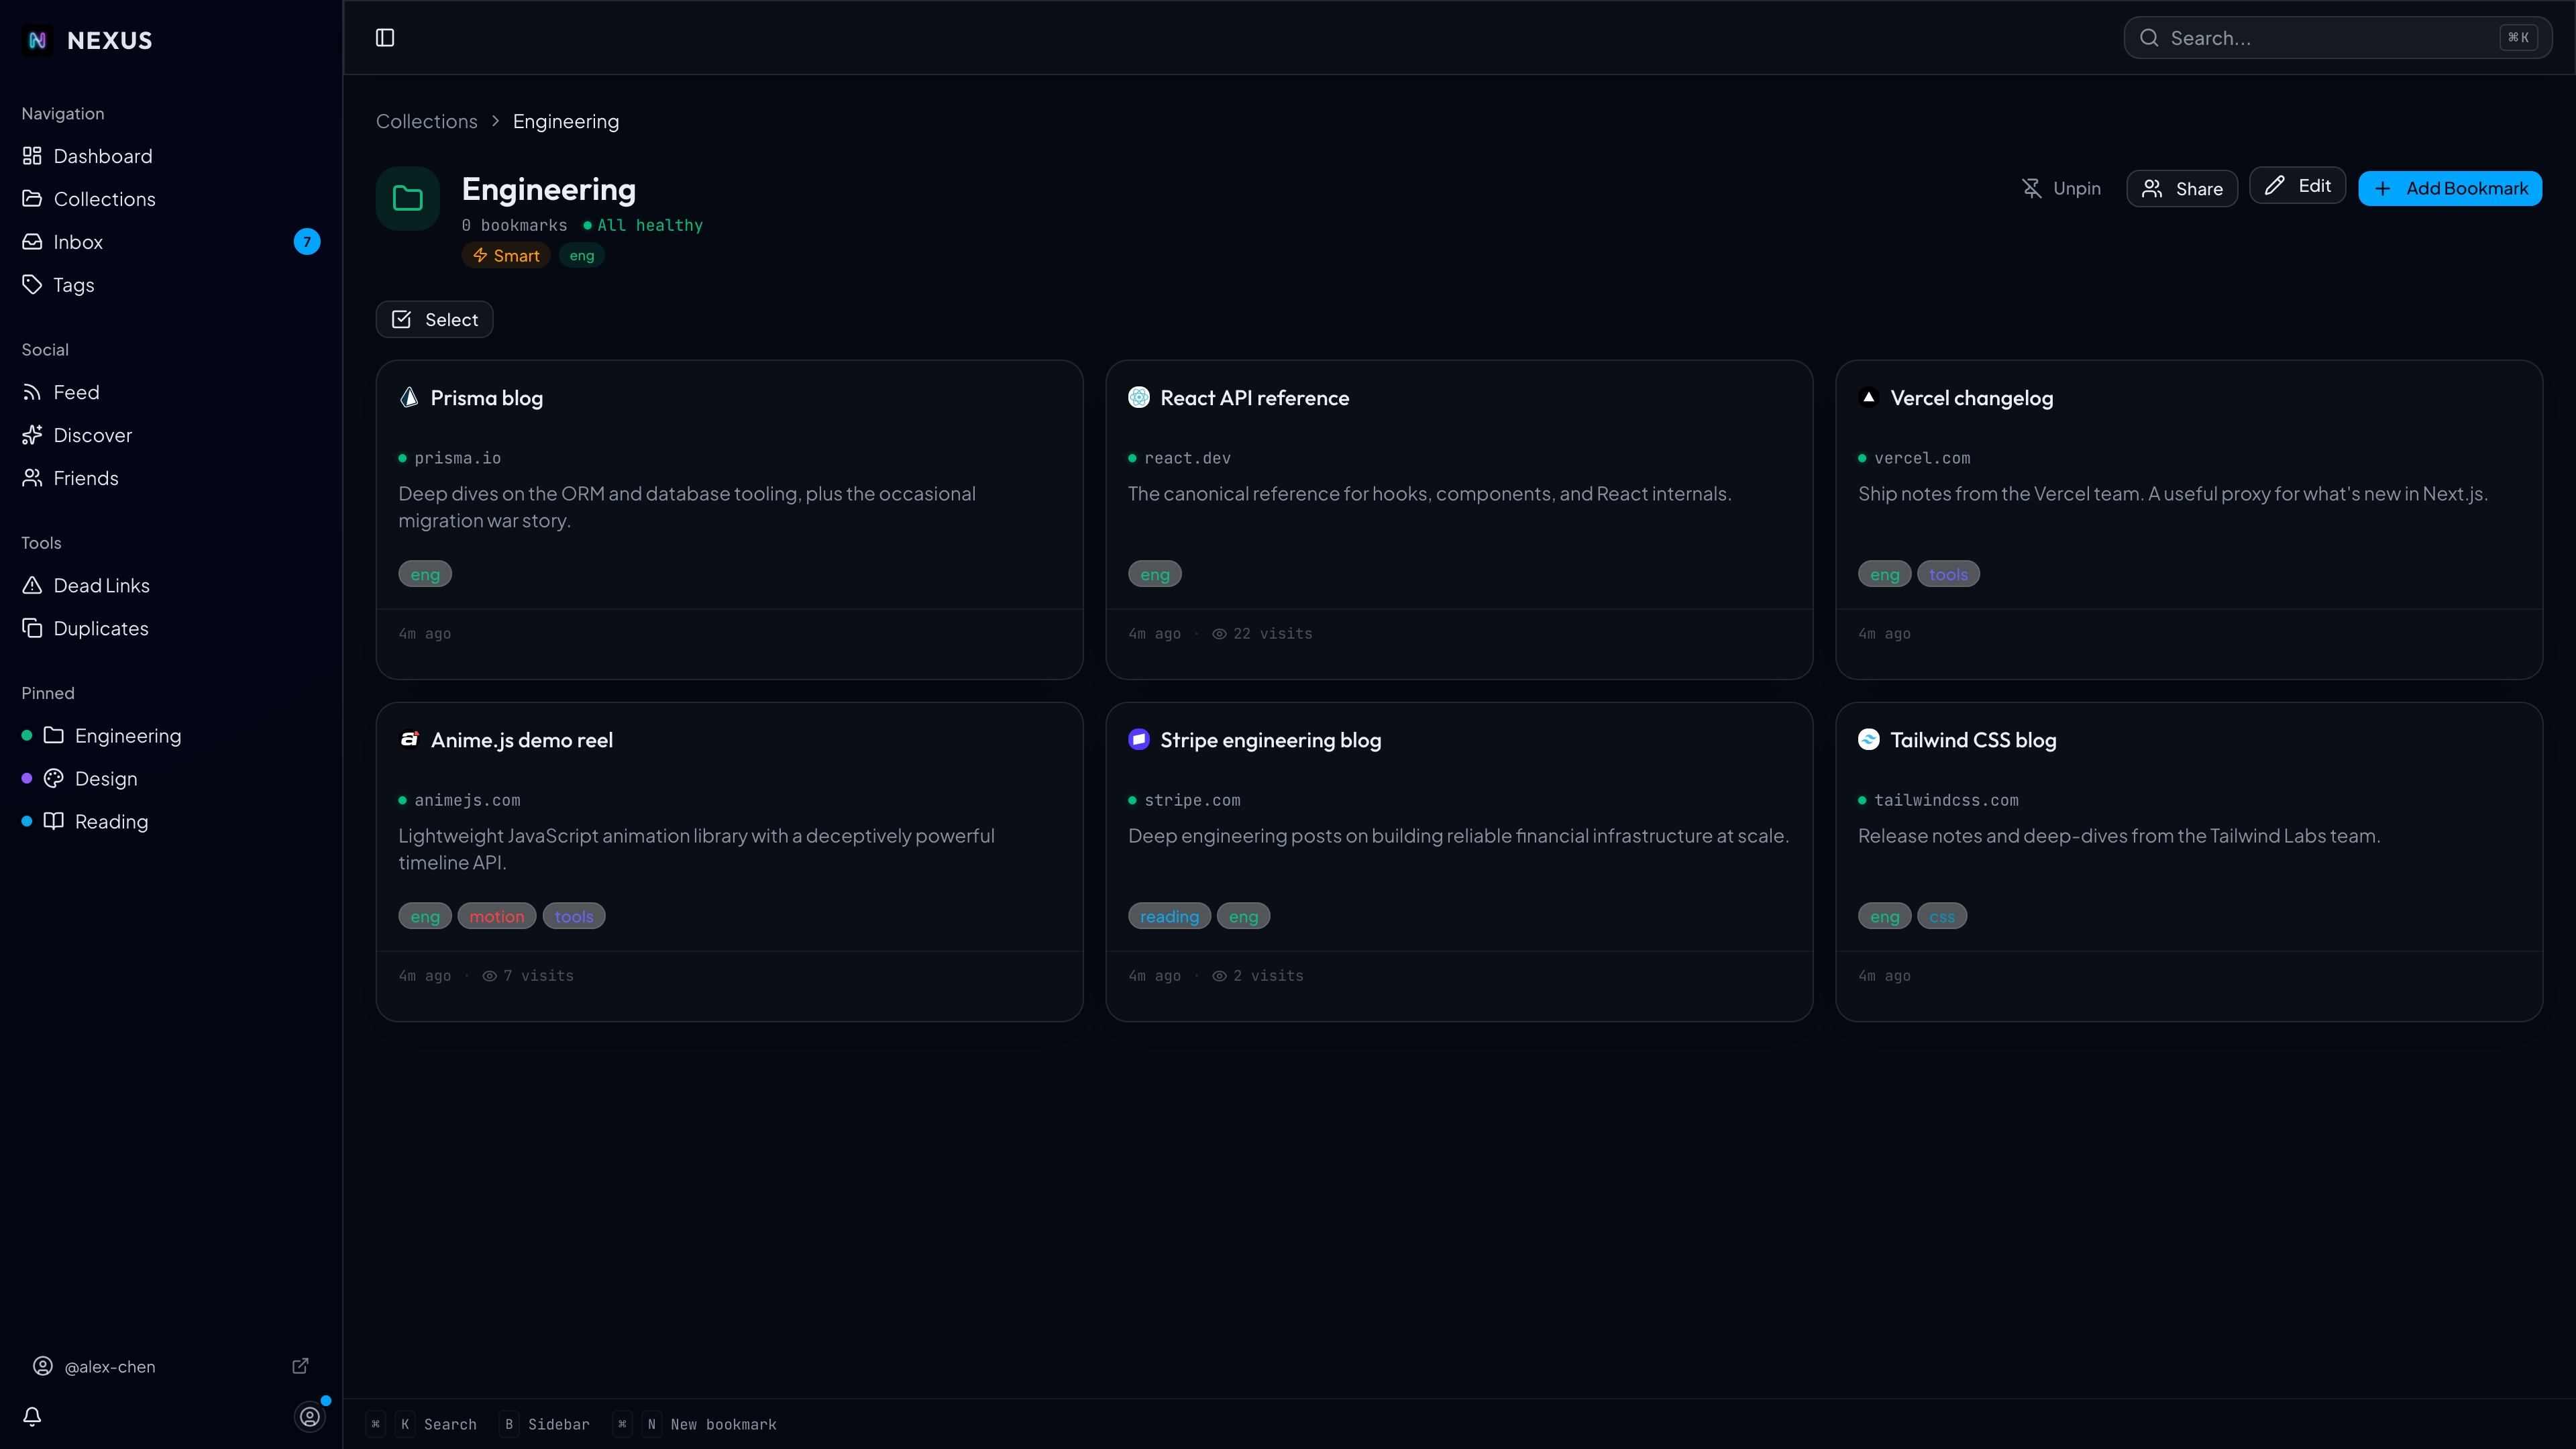Image resolution: width=2576 pixels, height=1449 pixels.
Task: Click the Search shortcut hint in footer
Action: (421, 1424)
